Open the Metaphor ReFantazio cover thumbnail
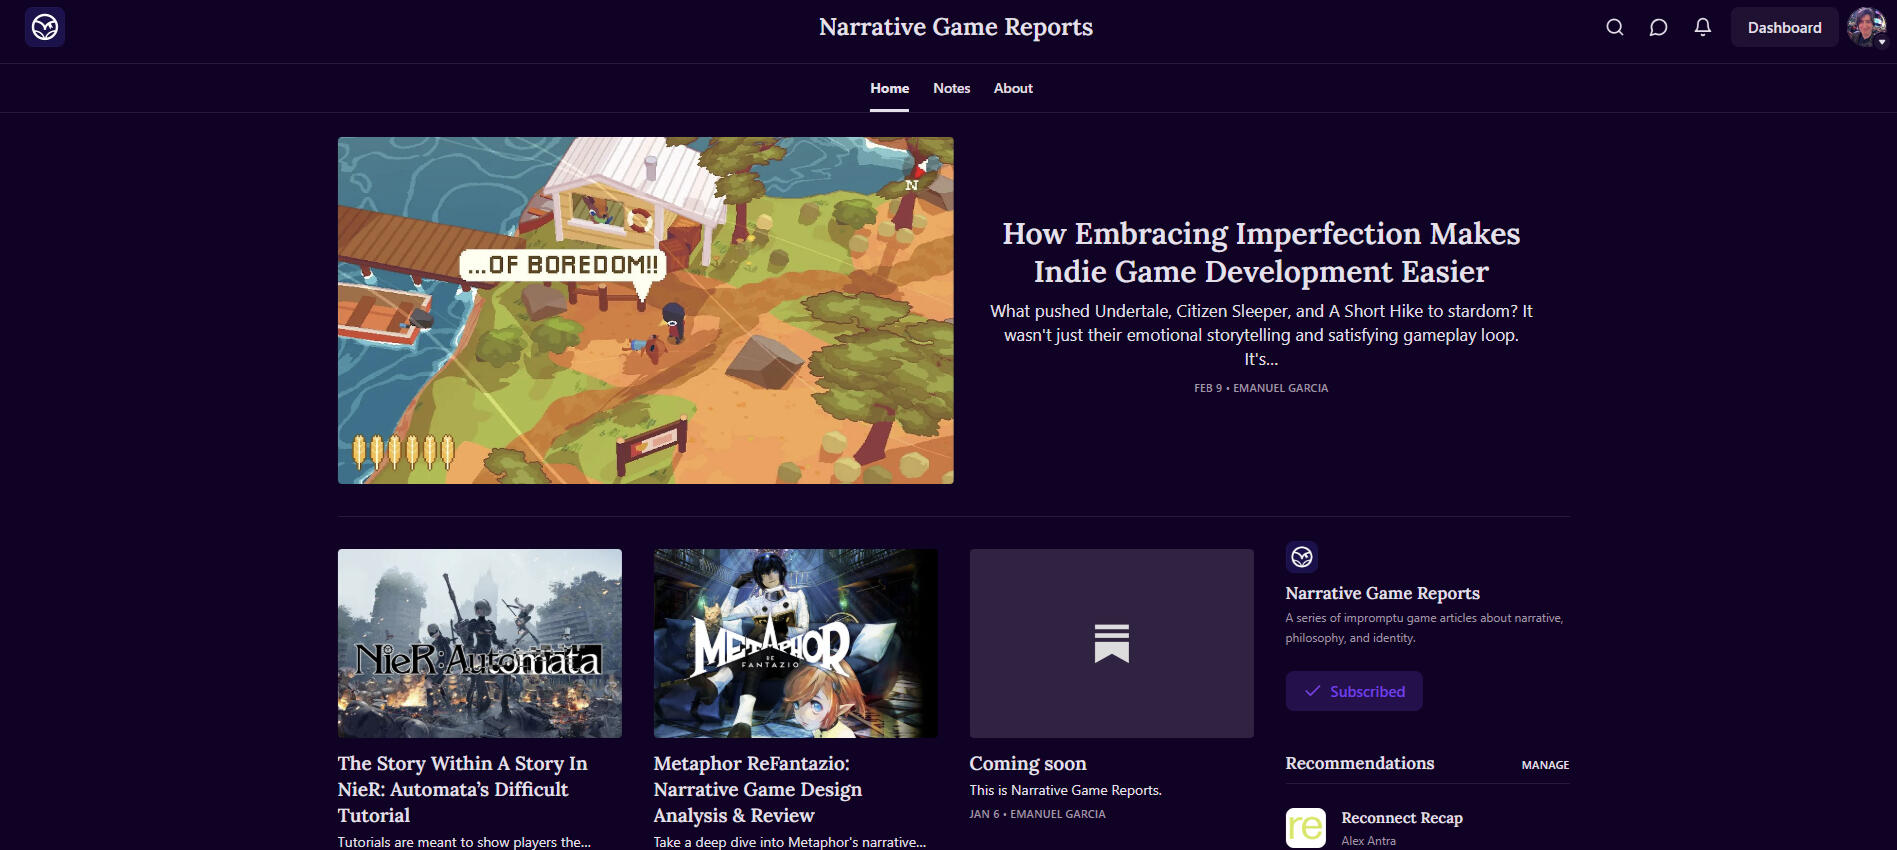 tap(795, 643)
